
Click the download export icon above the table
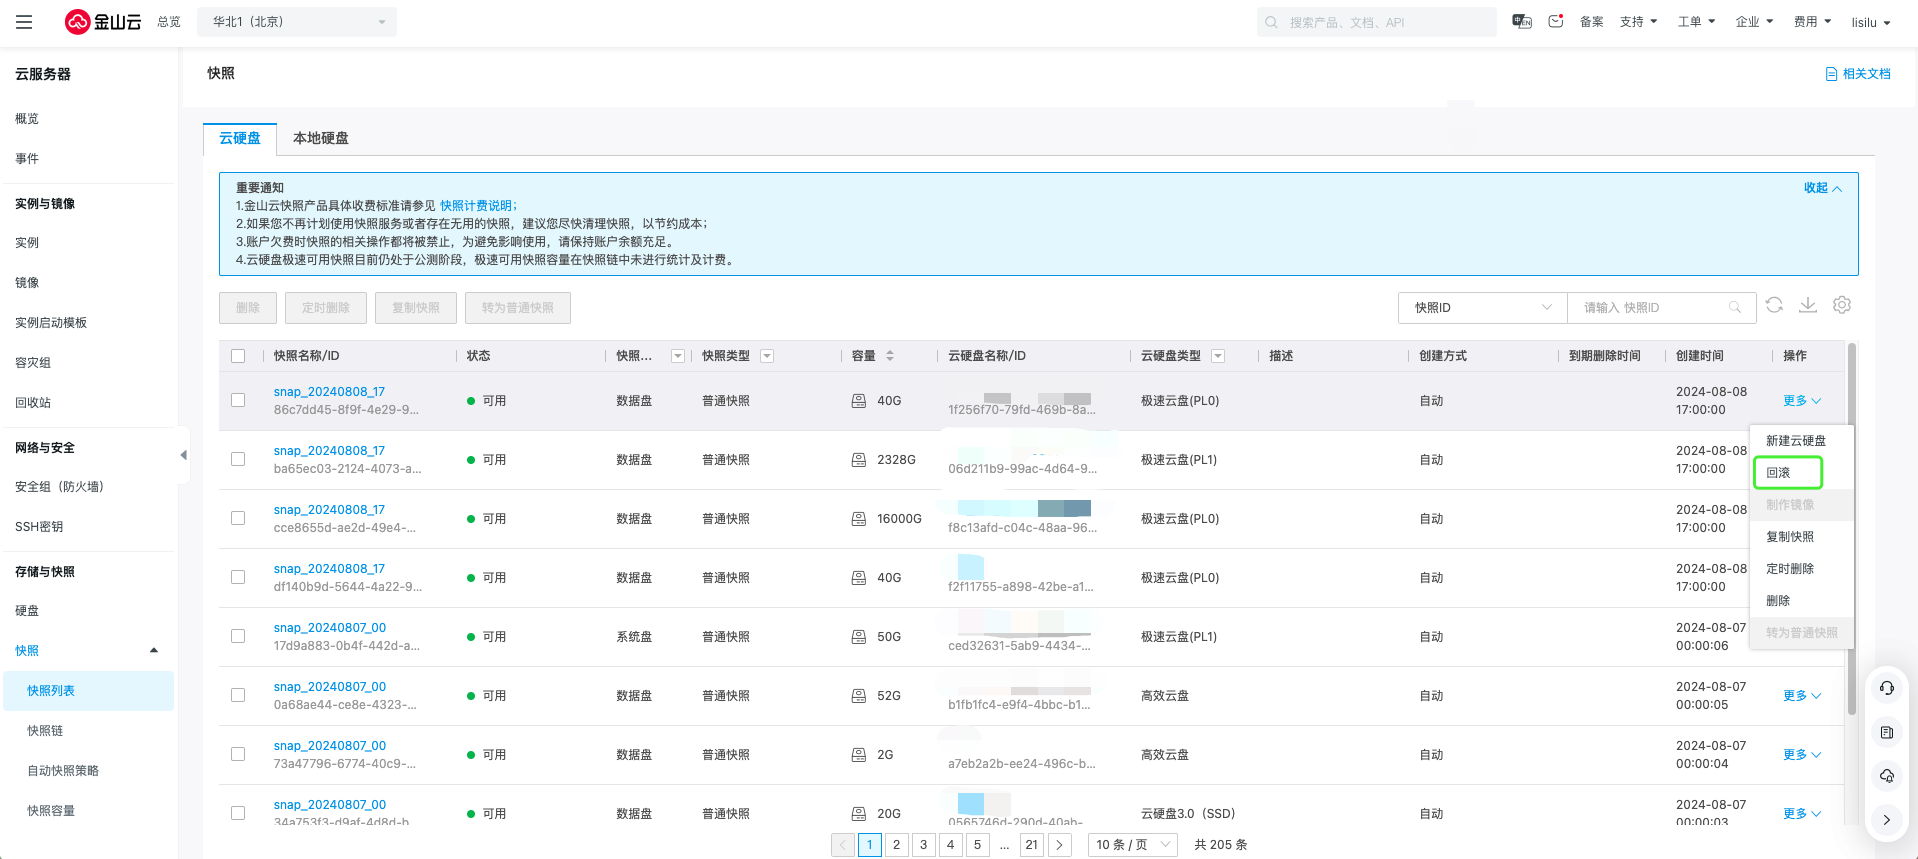pos(1808,306)
